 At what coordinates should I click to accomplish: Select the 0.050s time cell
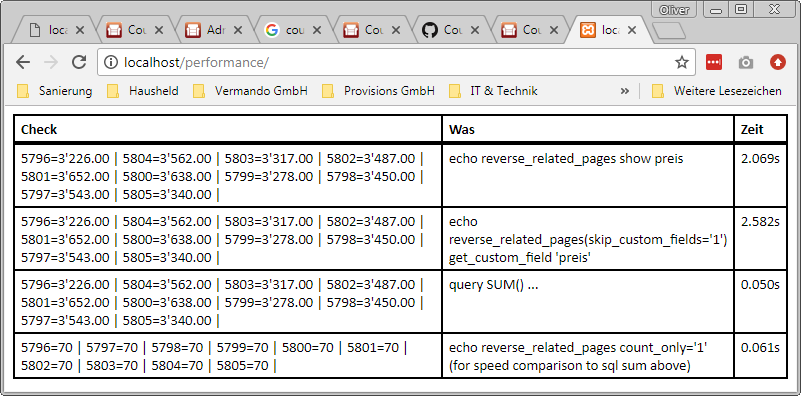(x=761, y=301)
